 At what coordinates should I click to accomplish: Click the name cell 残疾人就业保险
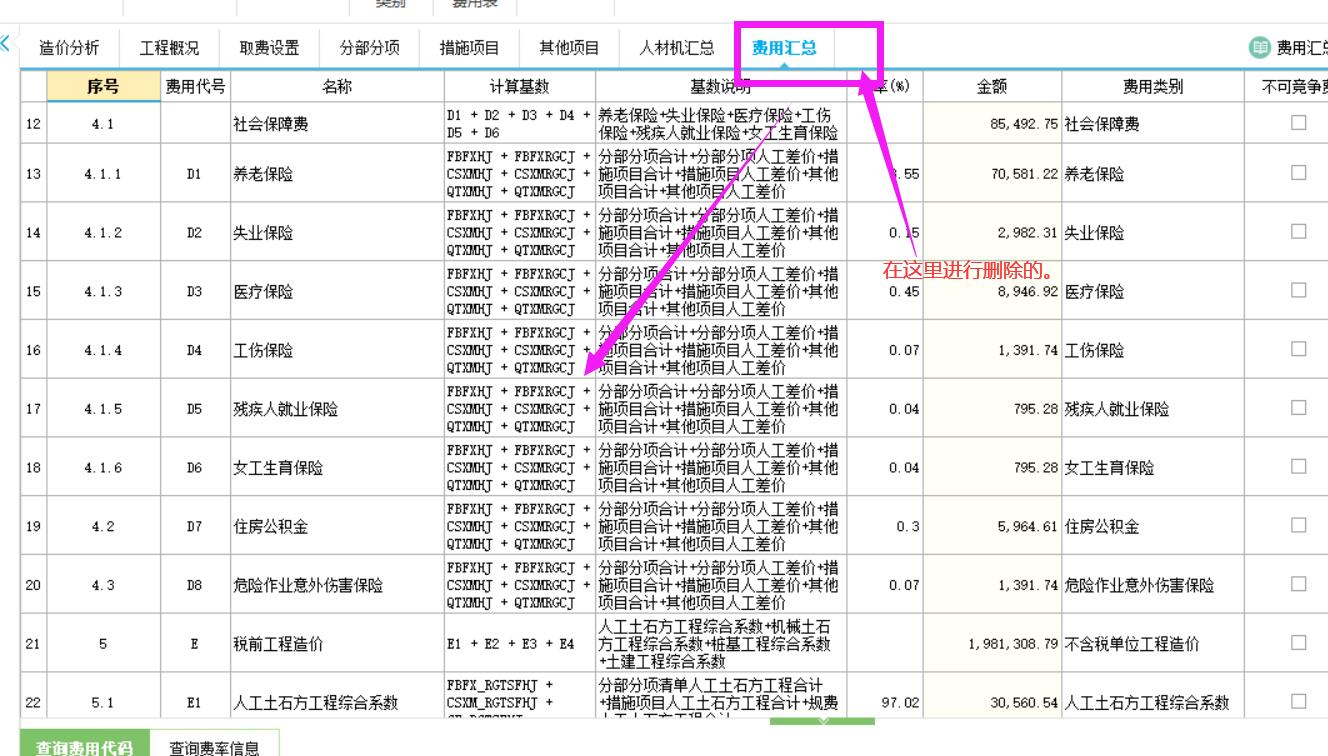337,409
